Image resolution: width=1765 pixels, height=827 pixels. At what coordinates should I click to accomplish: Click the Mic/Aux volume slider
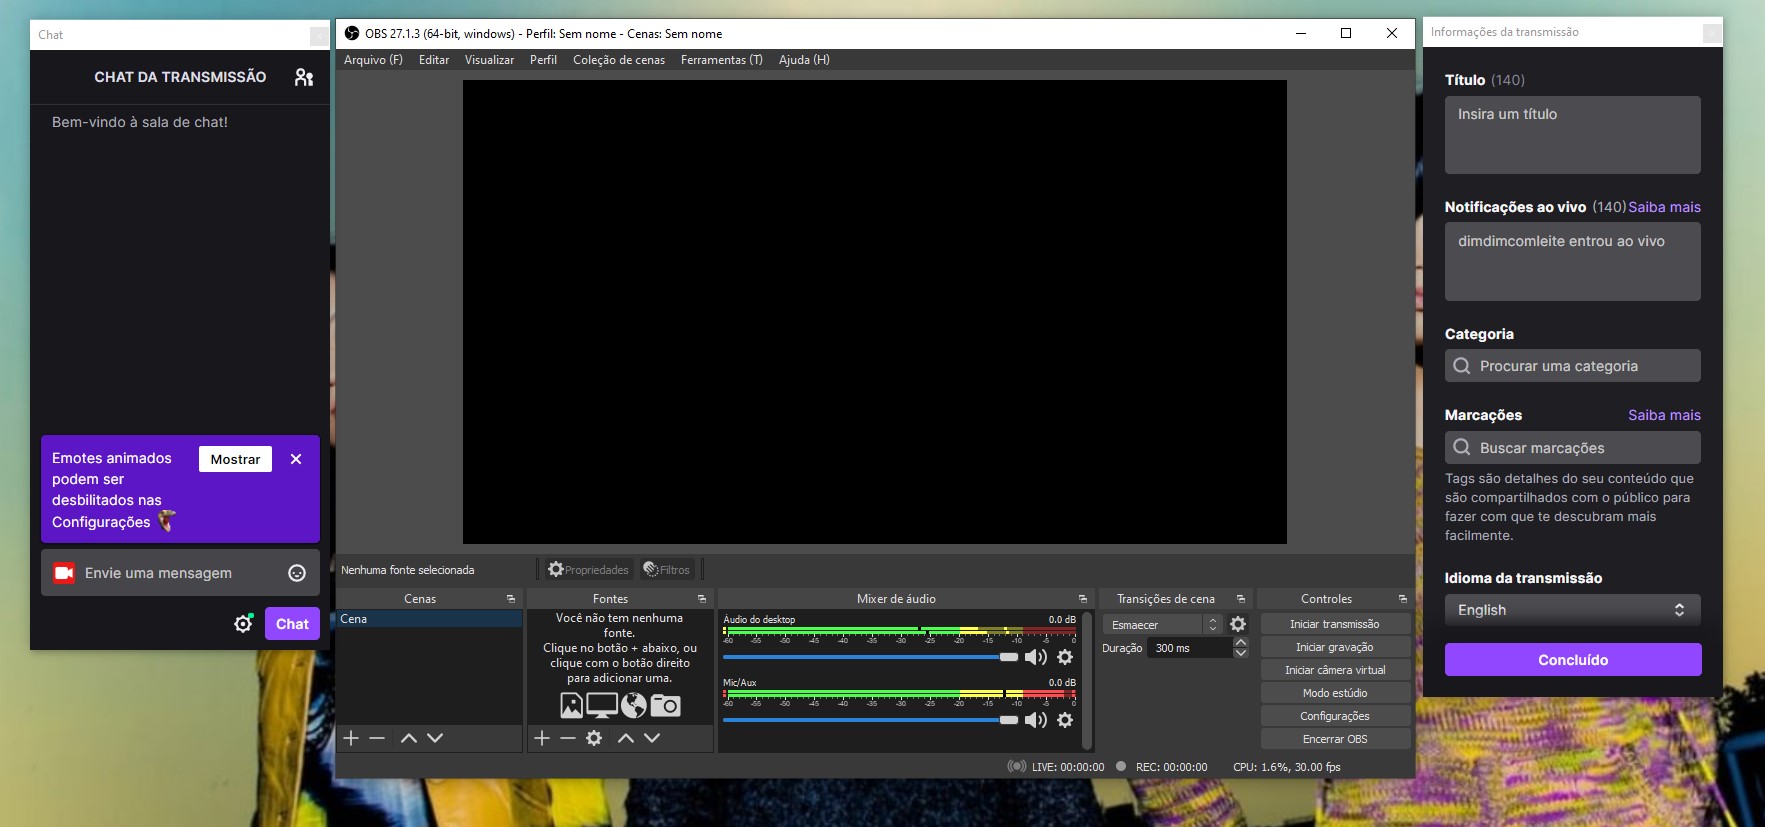pos(870,720)
